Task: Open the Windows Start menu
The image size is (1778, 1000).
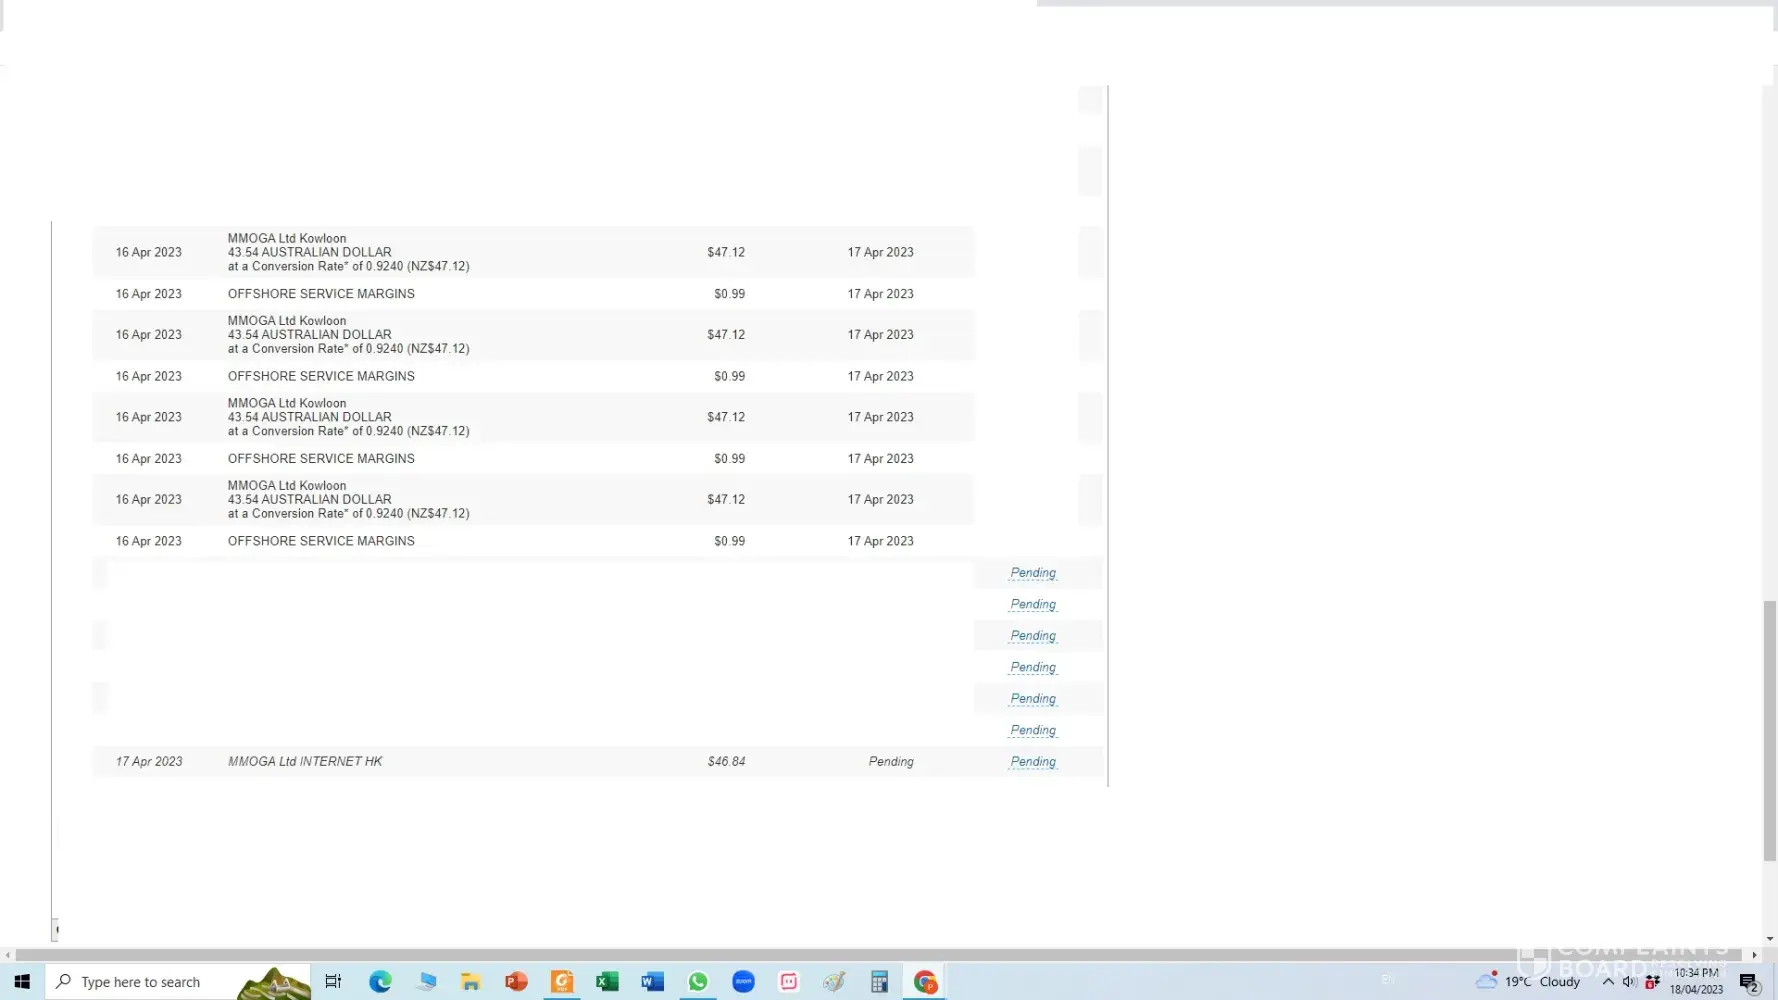Action: point(22,982)
